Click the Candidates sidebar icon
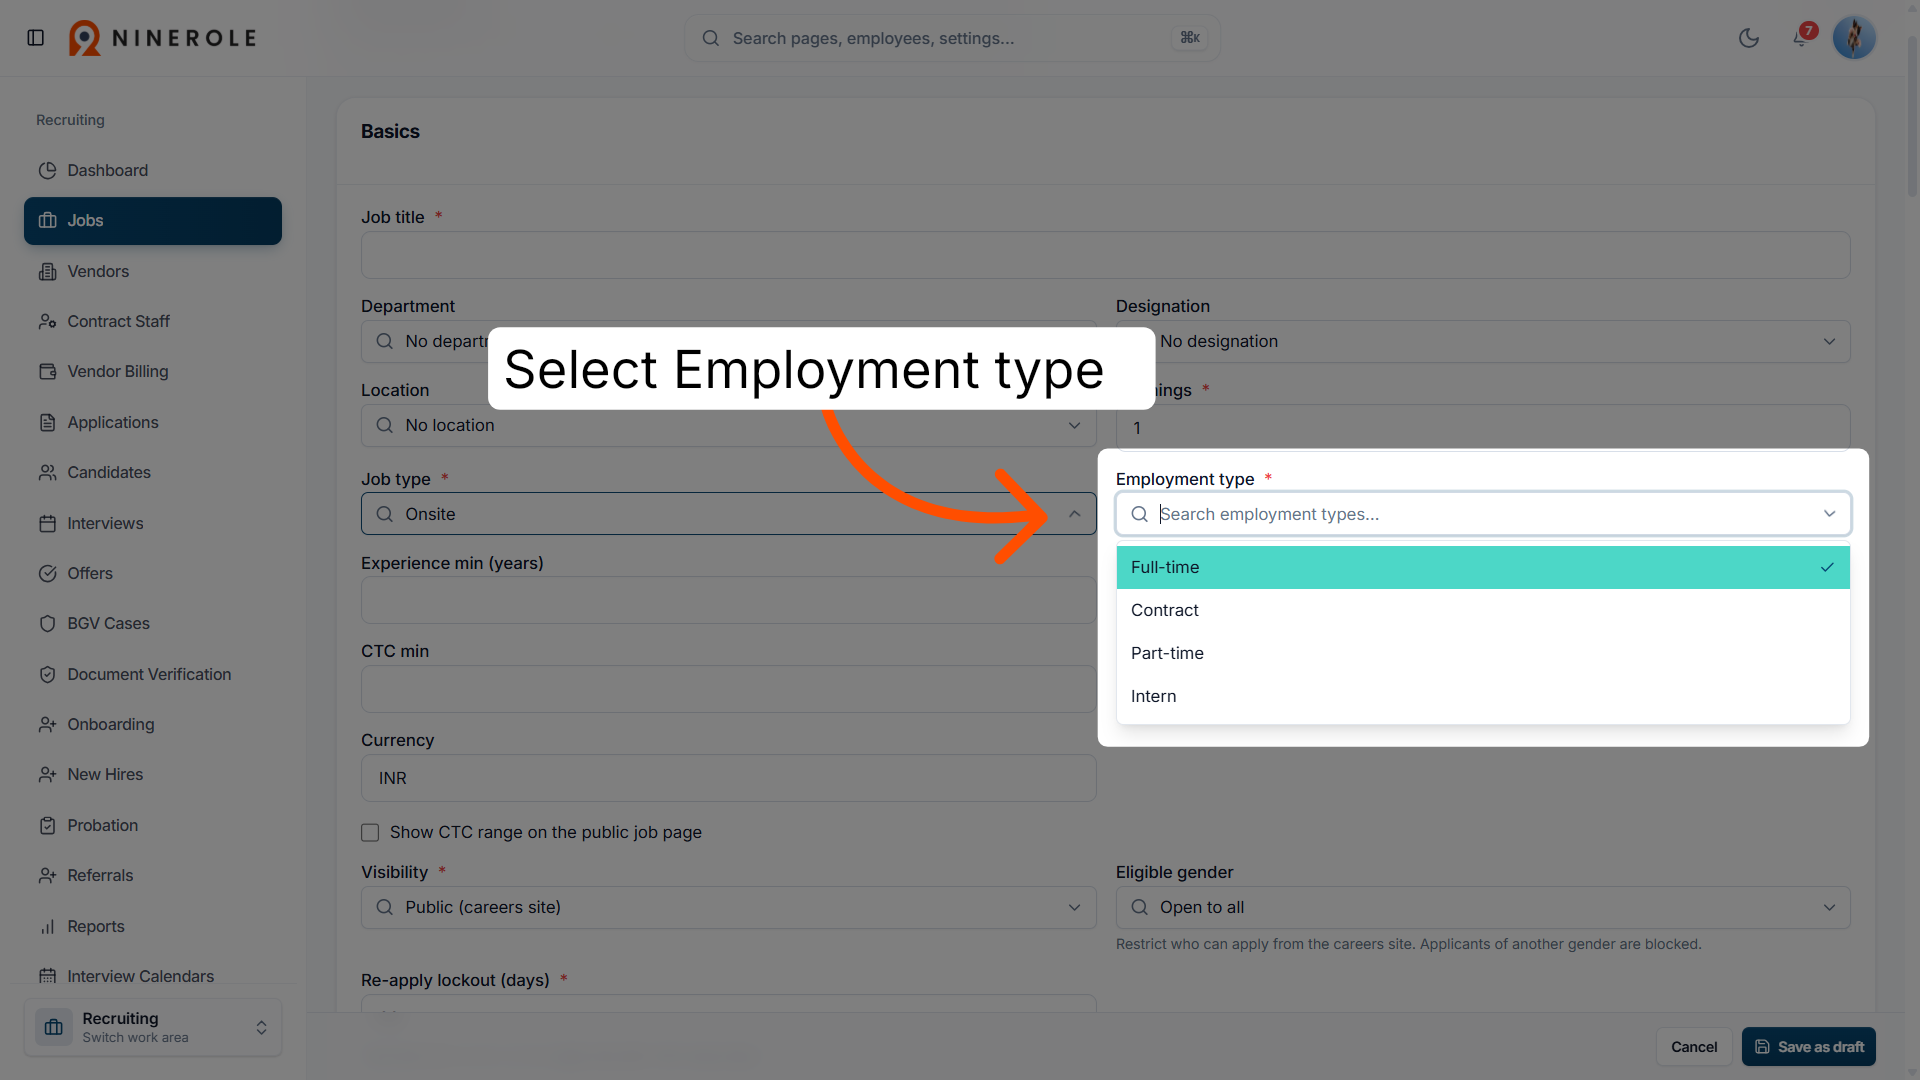The image size is (1920, 1080). 47,472
